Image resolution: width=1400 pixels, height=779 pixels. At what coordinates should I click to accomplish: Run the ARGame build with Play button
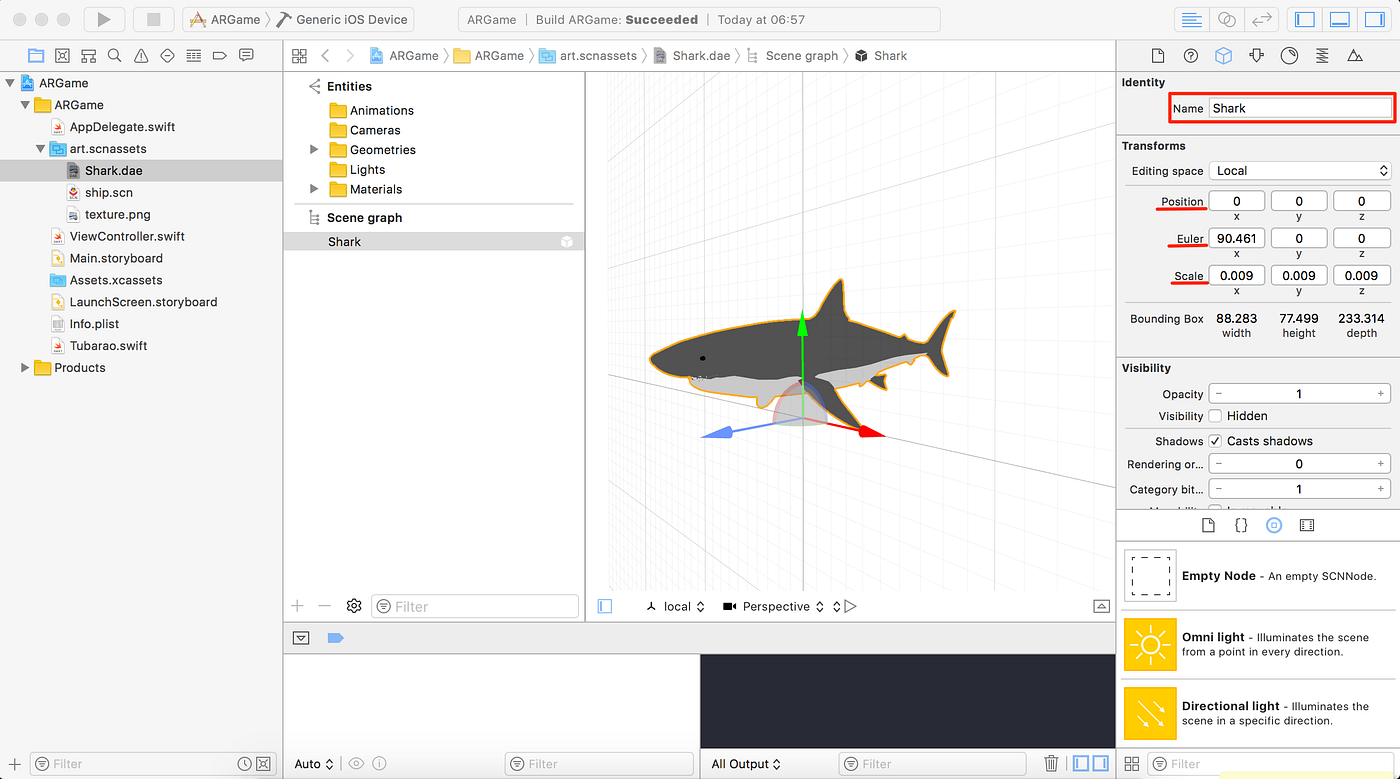point(104,19)
